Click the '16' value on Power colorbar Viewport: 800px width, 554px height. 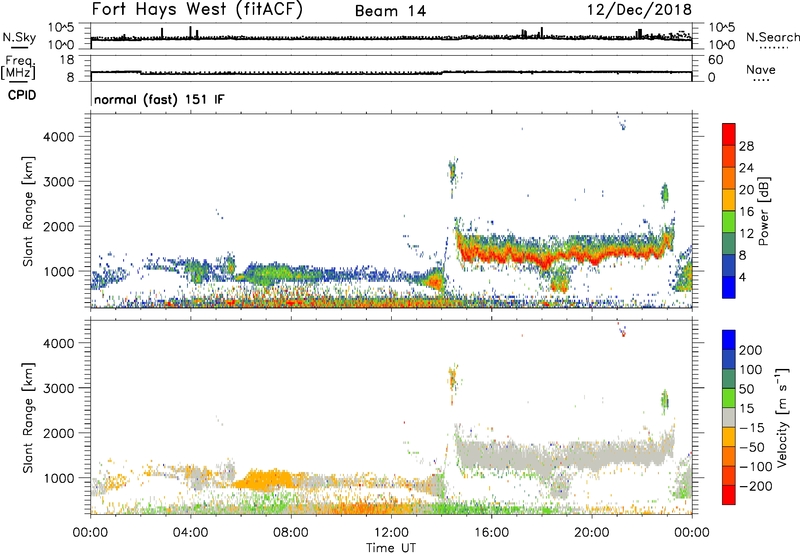point(746,212)
